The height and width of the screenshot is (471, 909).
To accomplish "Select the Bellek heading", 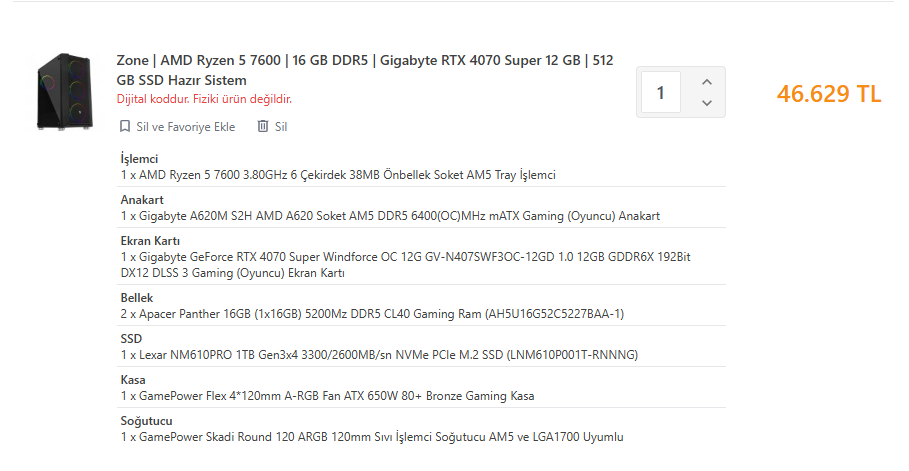I will click(x=137, y=298).
